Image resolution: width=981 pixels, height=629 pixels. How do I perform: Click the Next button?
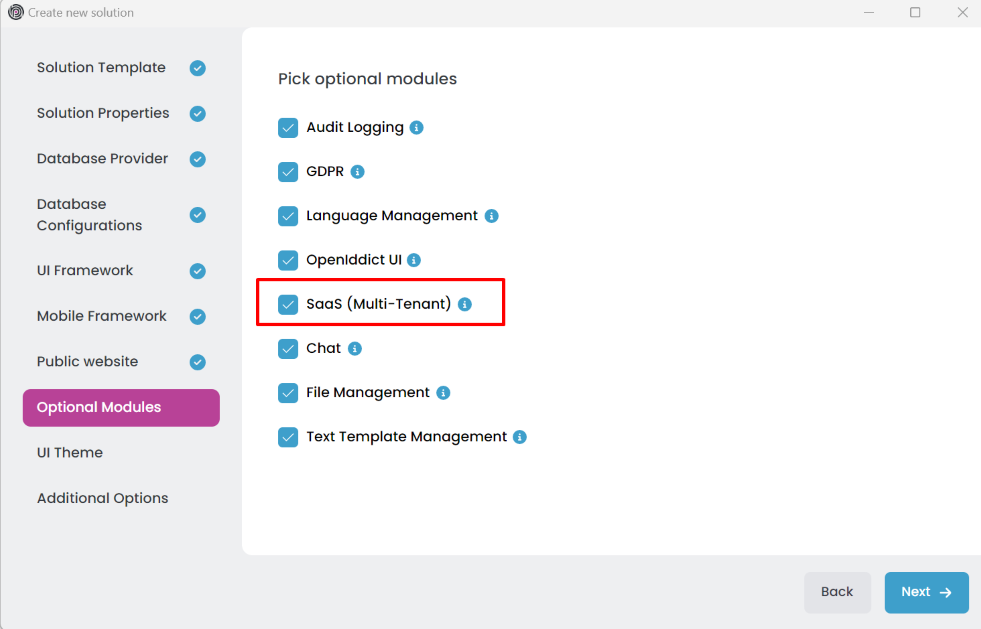926,592
